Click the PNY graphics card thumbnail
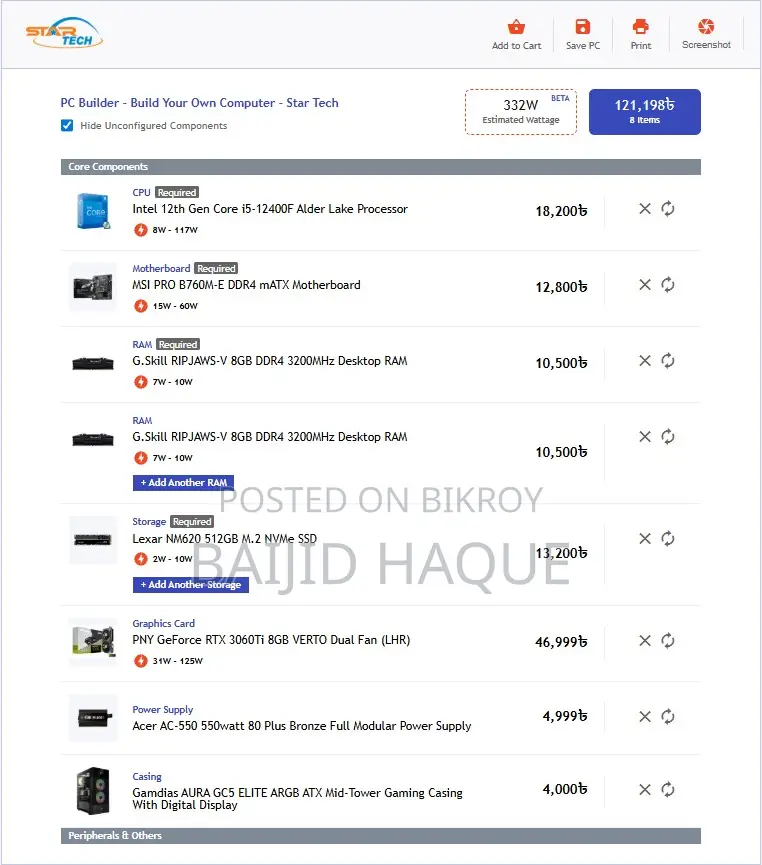The width and height of the screenshot is (762, 865). point(93,642)
